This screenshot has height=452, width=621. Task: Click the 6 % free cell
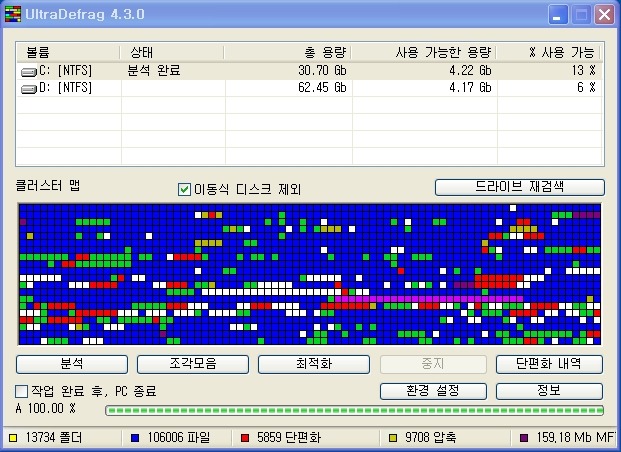pyautogui.click(x=586, y=87)
